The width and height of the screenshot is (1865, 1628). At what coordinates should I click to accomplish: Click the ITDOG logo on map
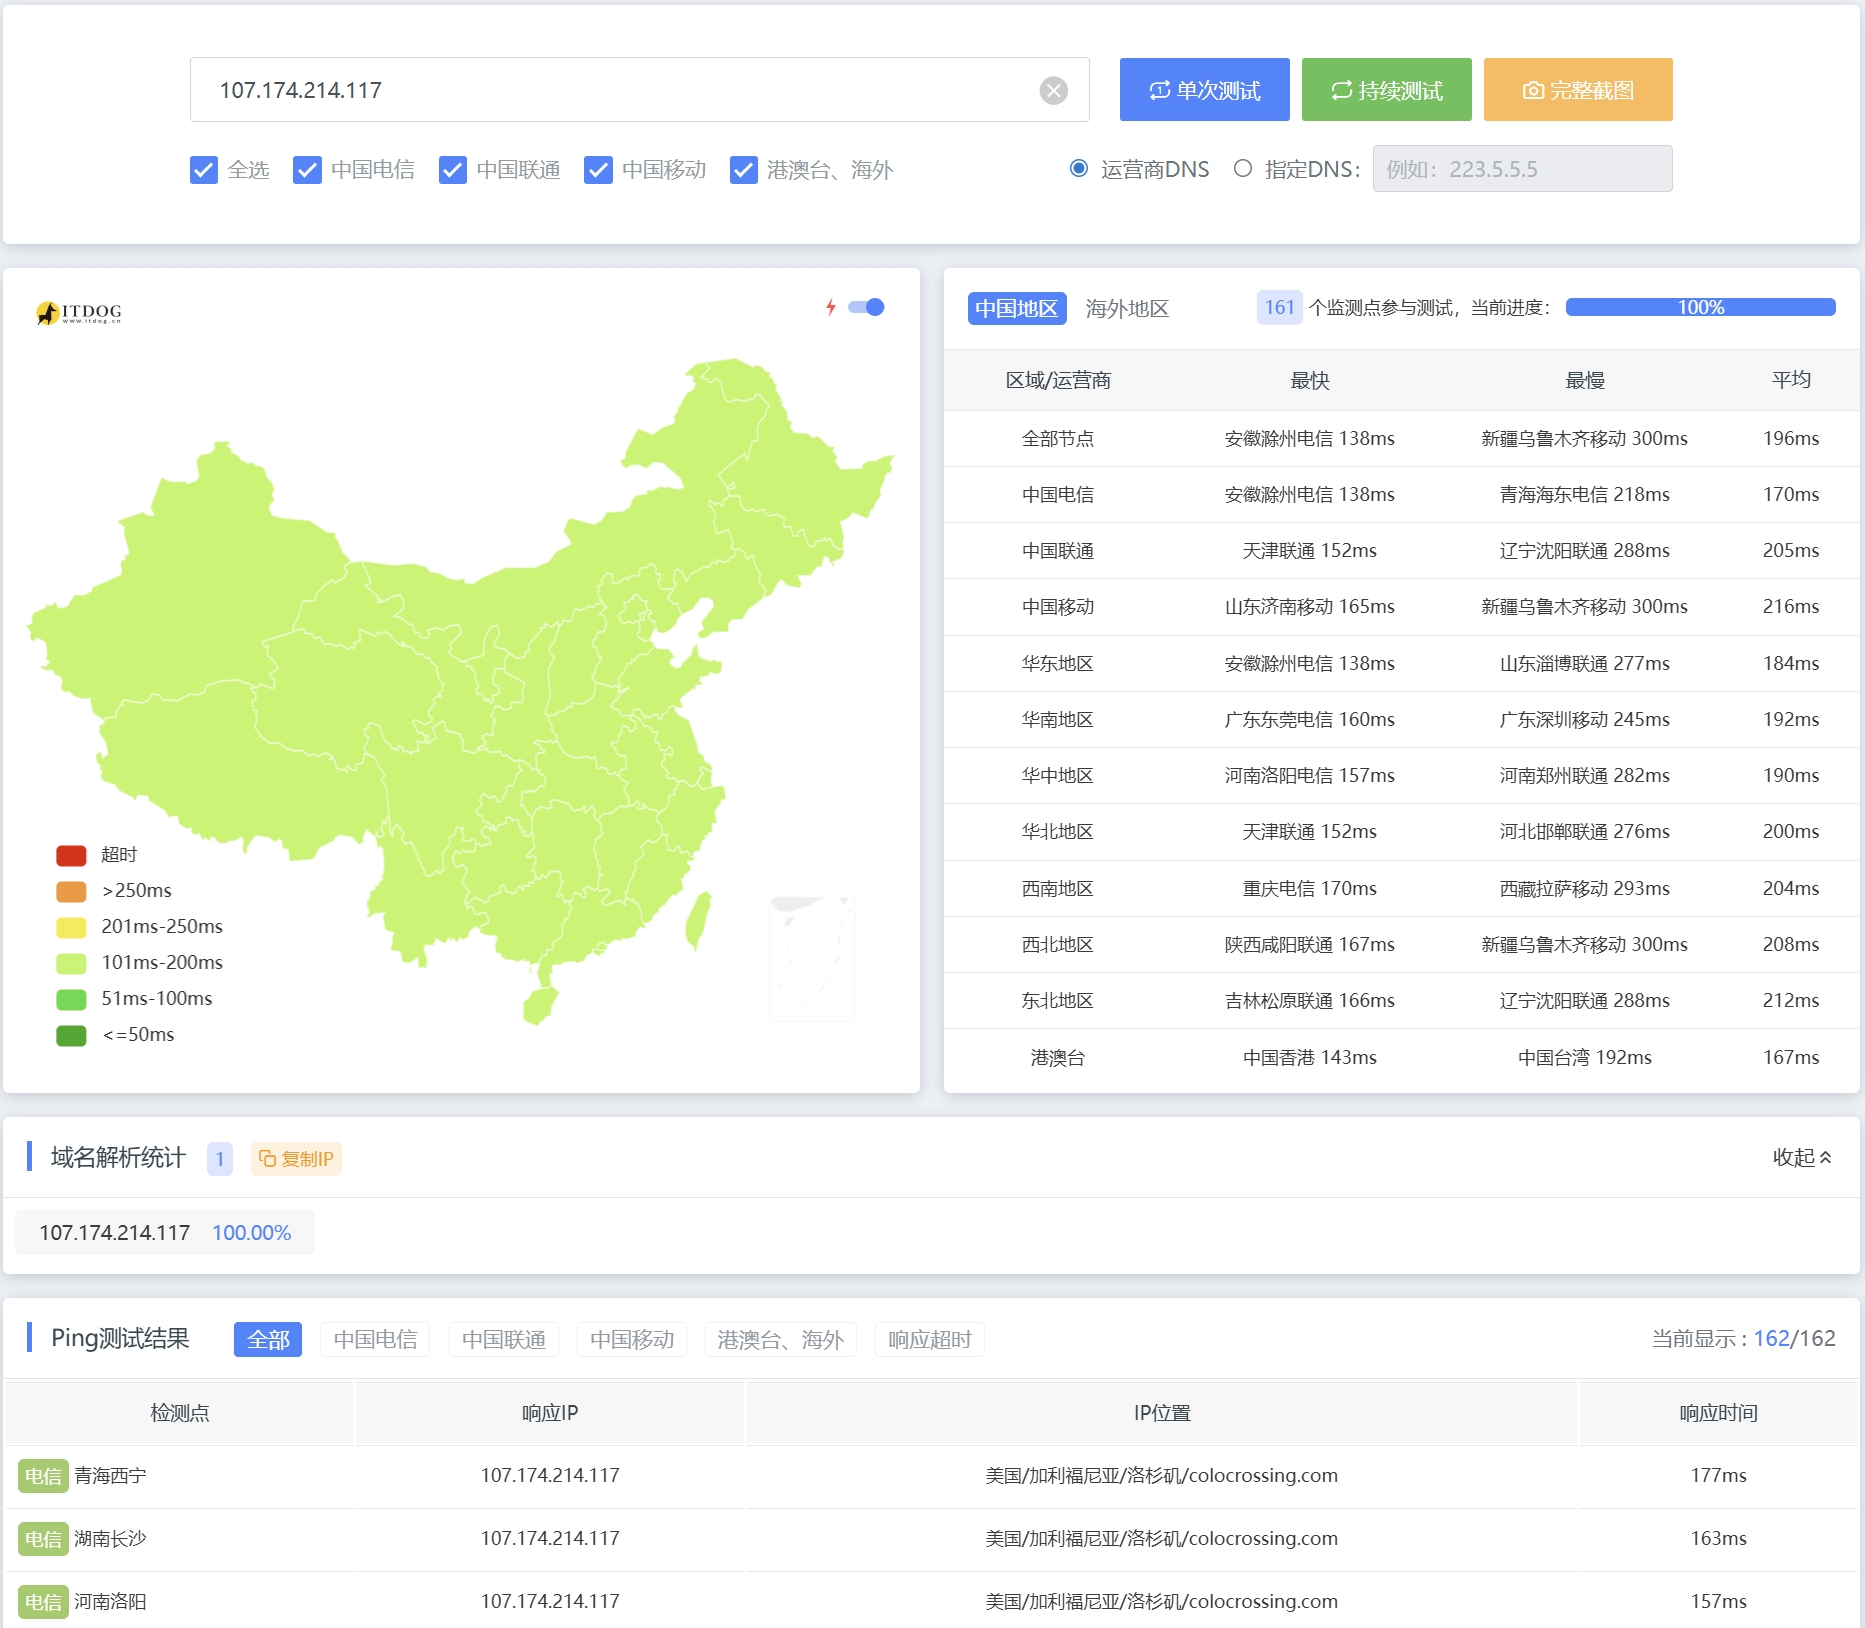tap(79, 313)
